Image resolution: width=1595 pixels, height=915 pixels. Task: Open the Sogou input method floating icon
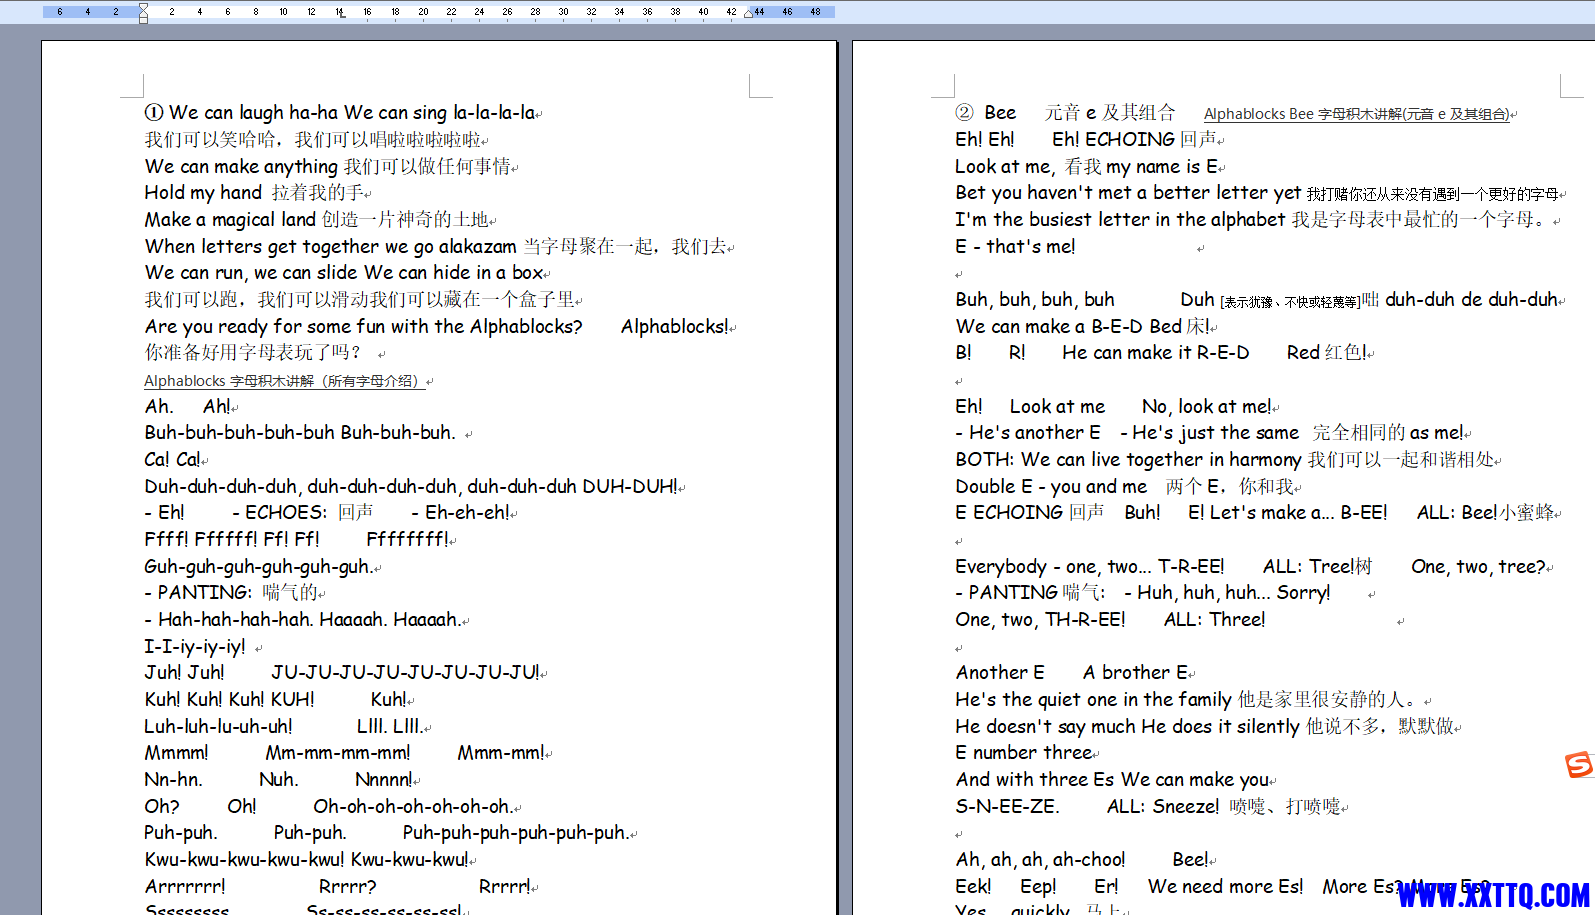1579,765
